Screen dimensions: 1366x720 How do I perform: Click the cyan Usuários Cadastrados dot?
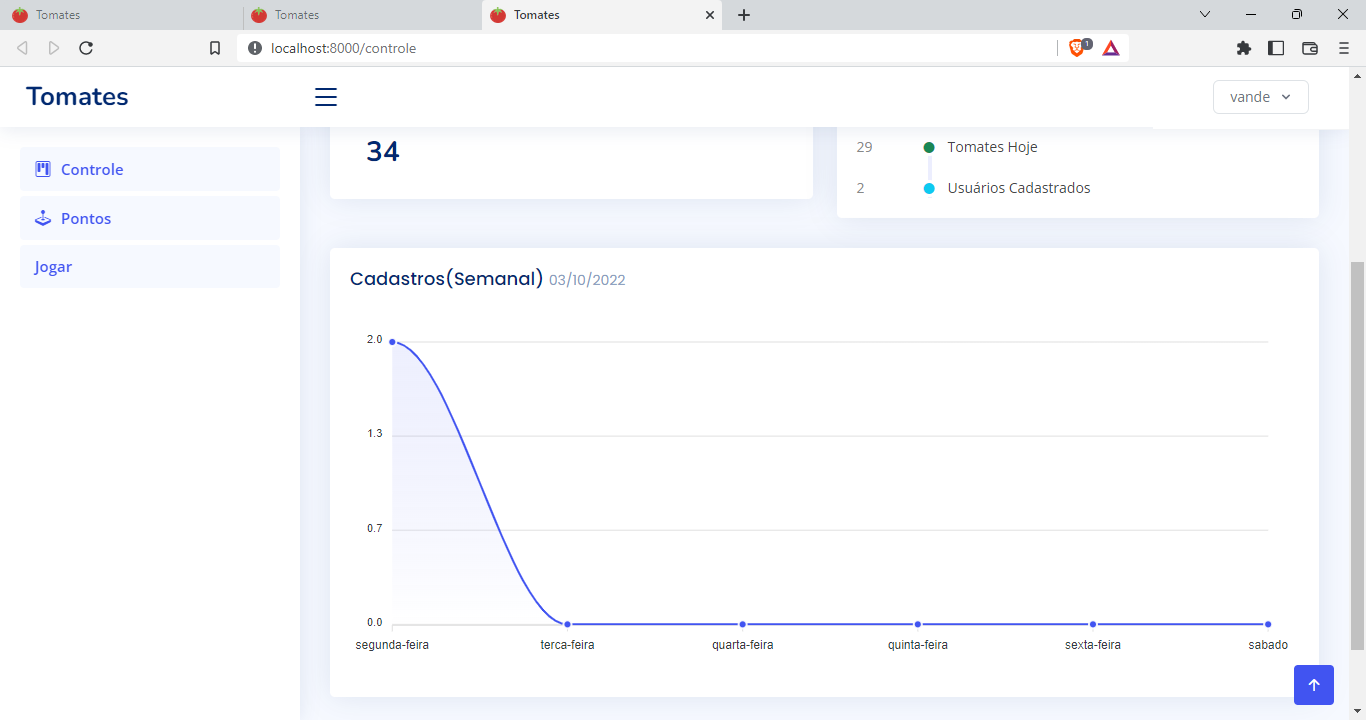[929, 188]
